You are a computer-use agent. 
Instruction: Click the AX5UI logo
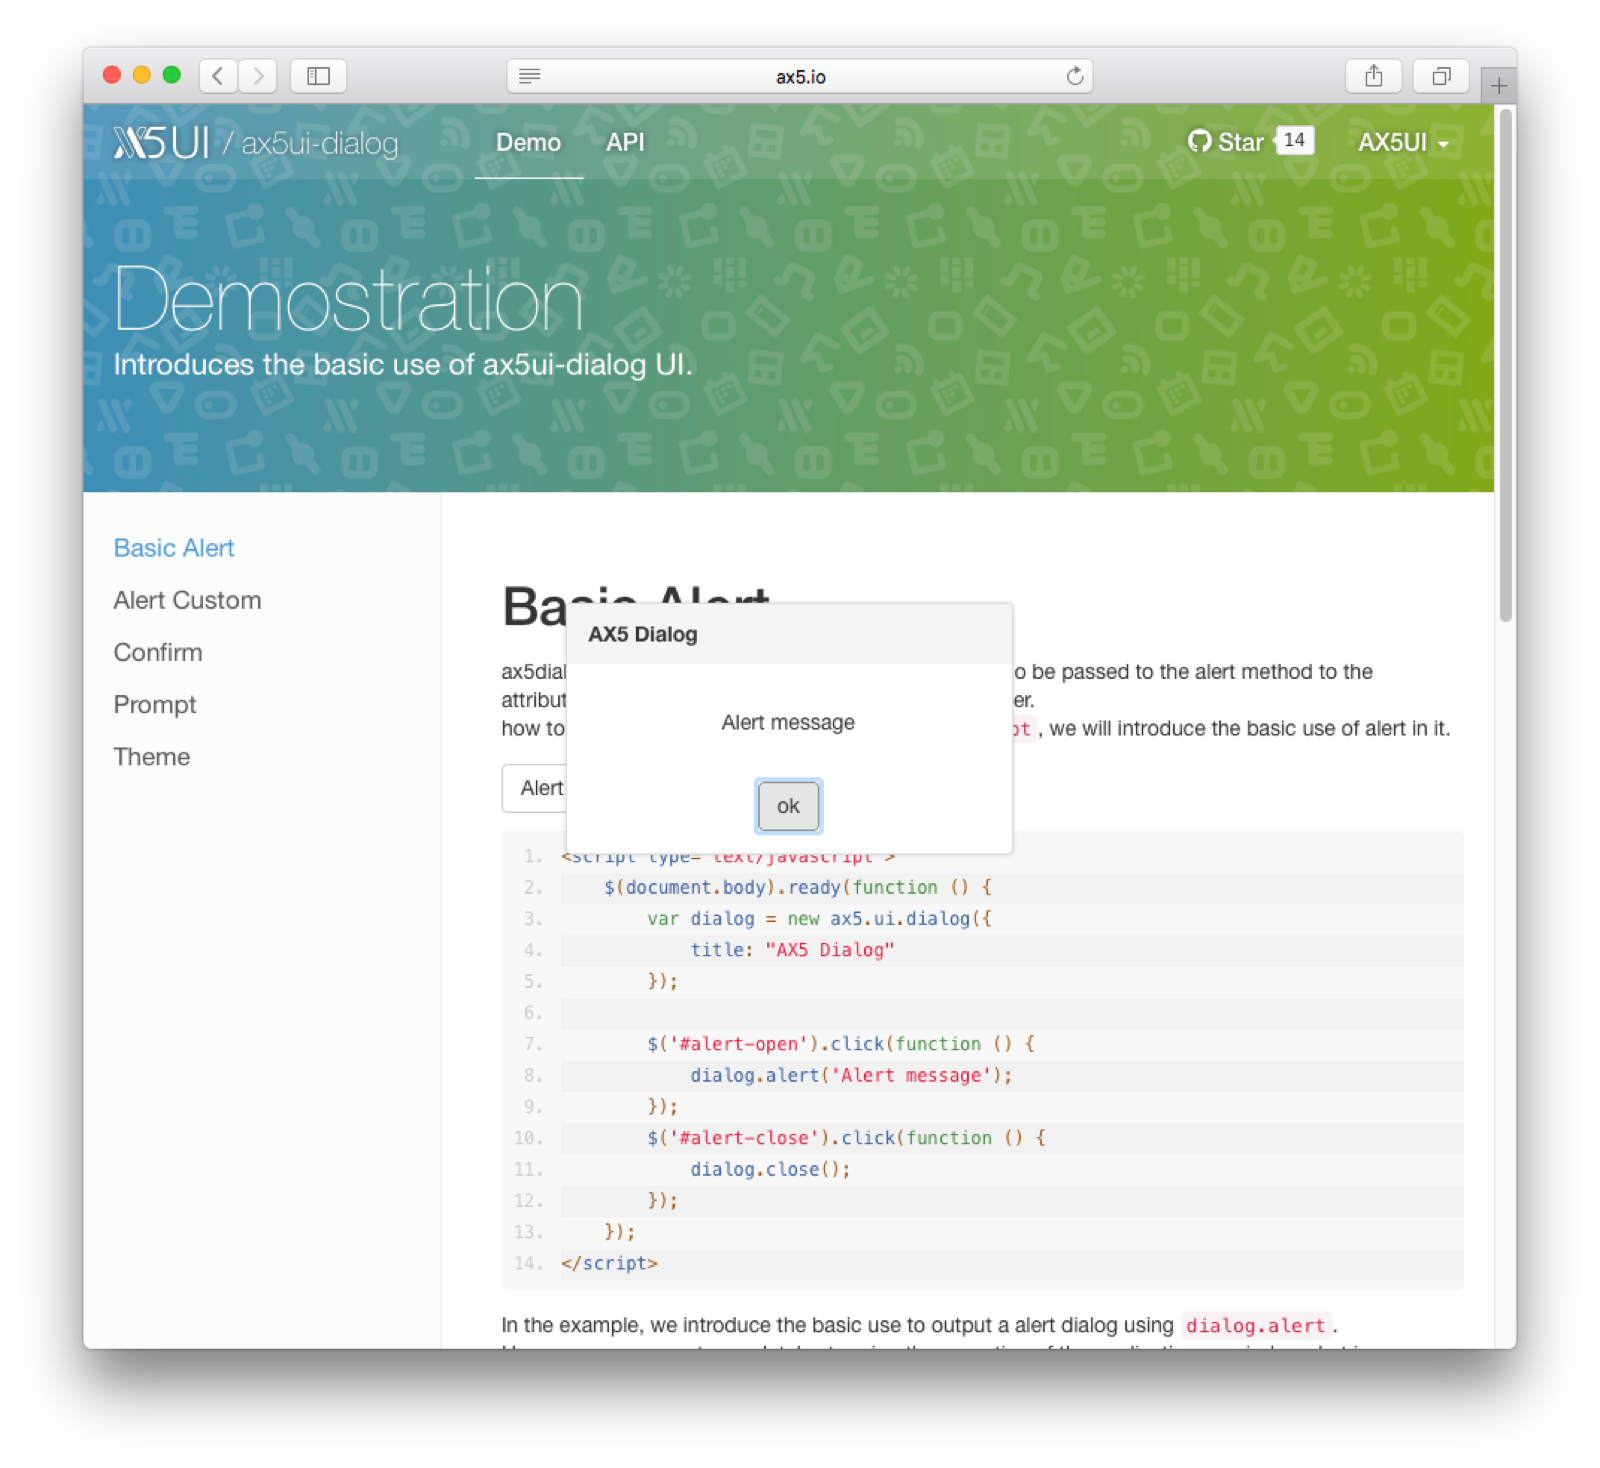click(x=162, y=143)
